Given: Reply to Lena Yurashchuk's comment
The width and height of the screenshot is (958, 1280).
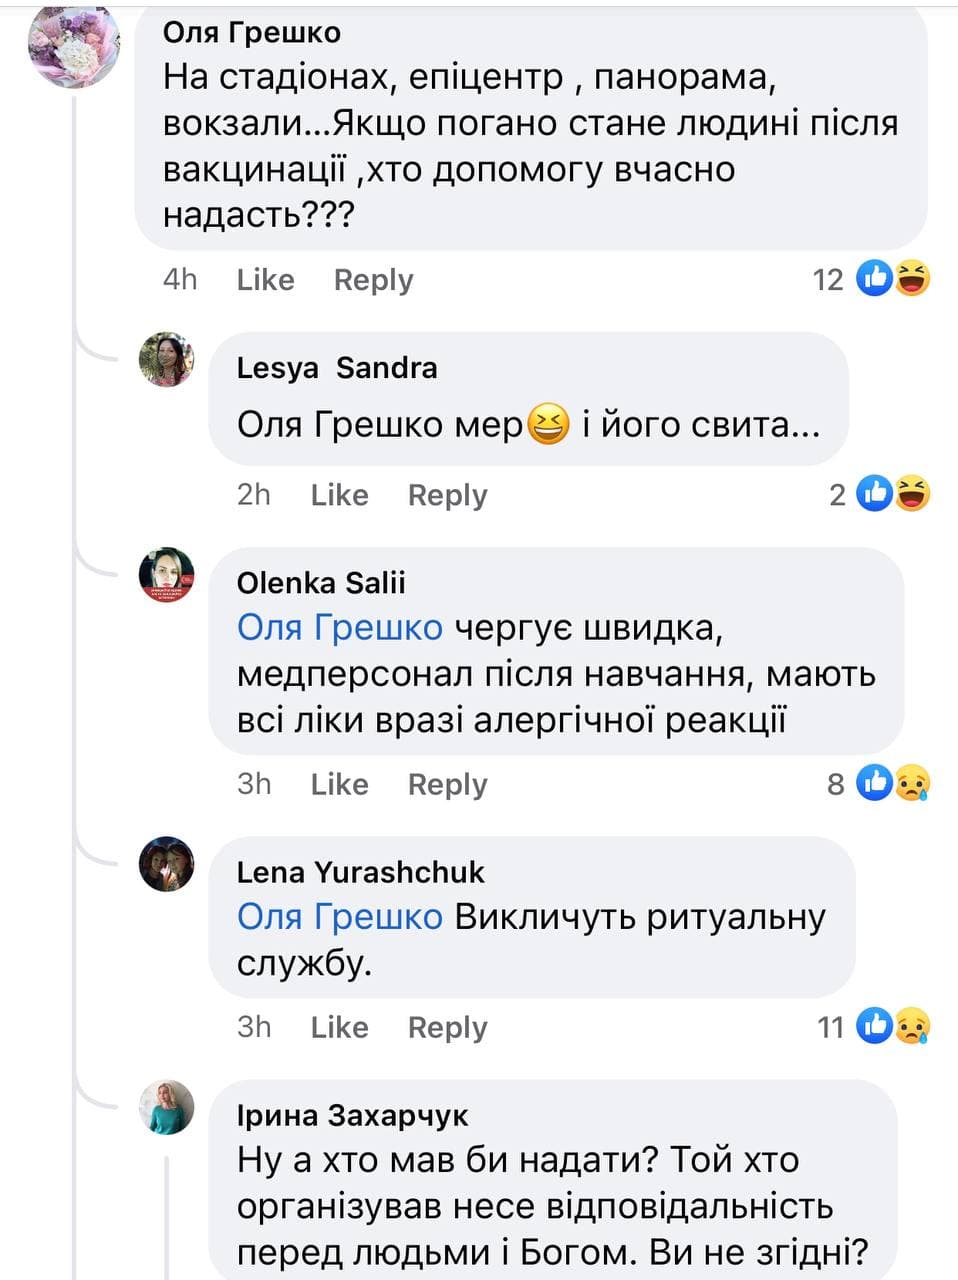Looking at the screenshot, I should coord(447,1027).
